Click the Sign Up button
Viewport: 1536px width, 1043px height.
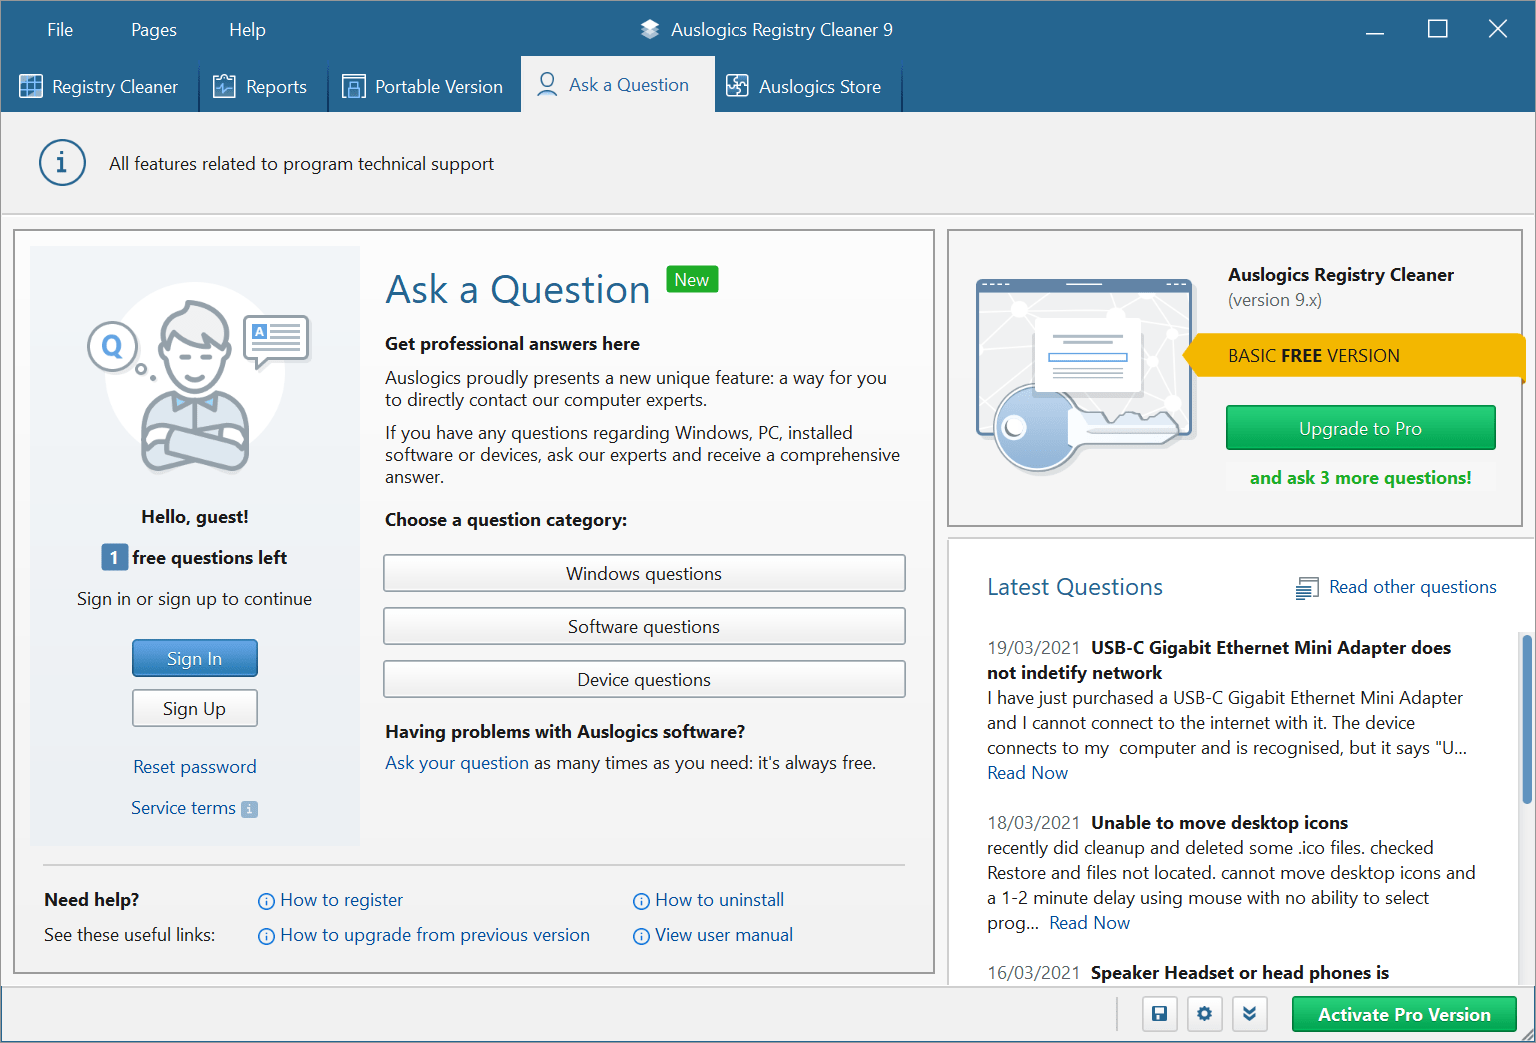coord(195,708)
